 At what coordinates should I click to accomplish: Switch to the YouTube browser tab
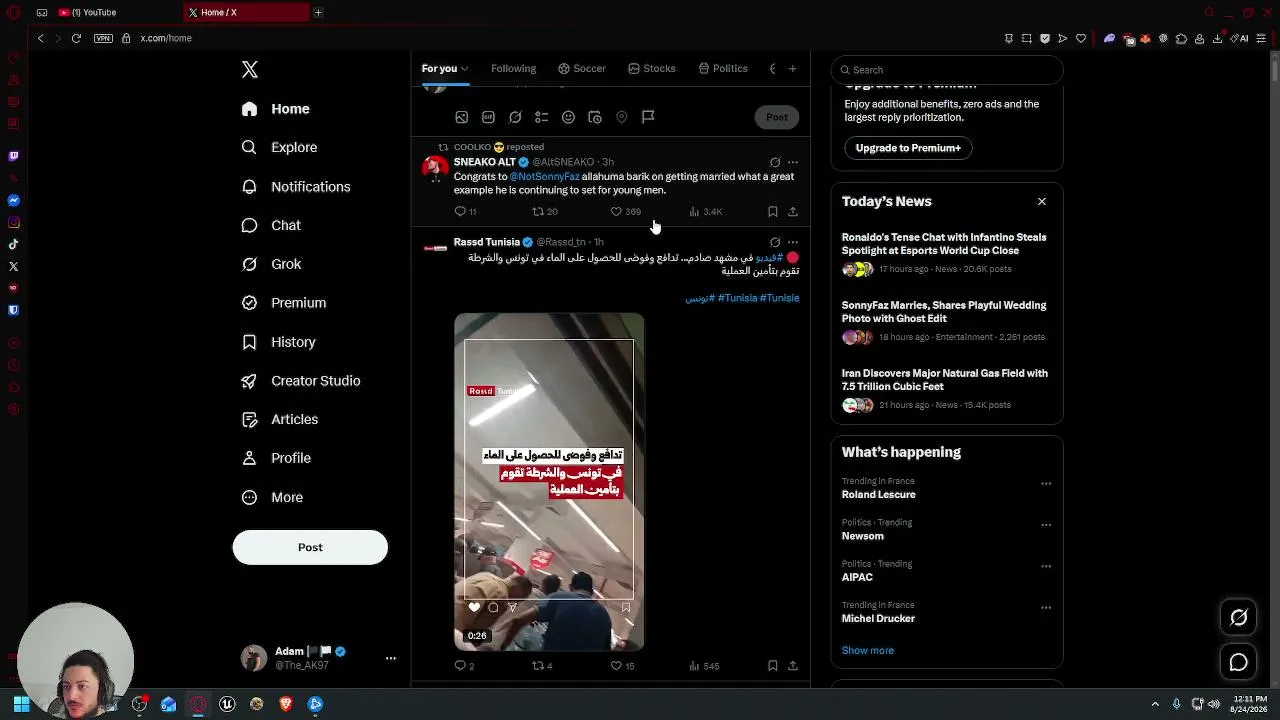[113, 13]
